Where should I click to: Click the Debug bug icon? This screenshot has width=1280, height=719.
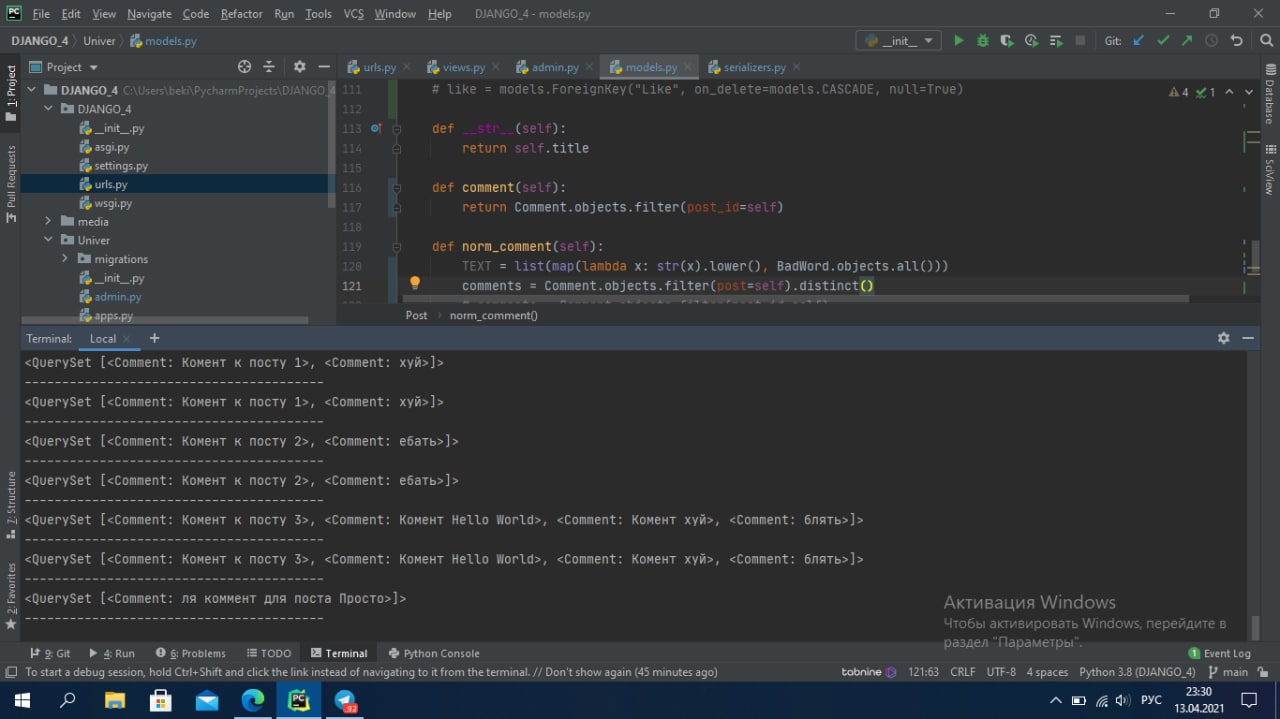[983, 41]
